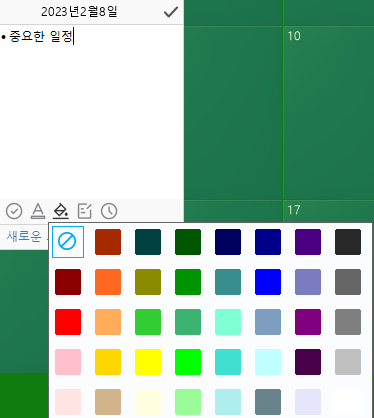Click the note text '중요한 일정'
Viewport: 374px width, 418px height.
pos(41,36)
